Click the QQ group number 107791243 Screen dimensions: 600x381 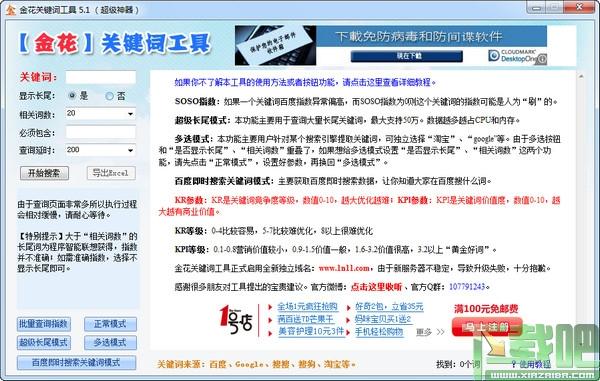467,287
